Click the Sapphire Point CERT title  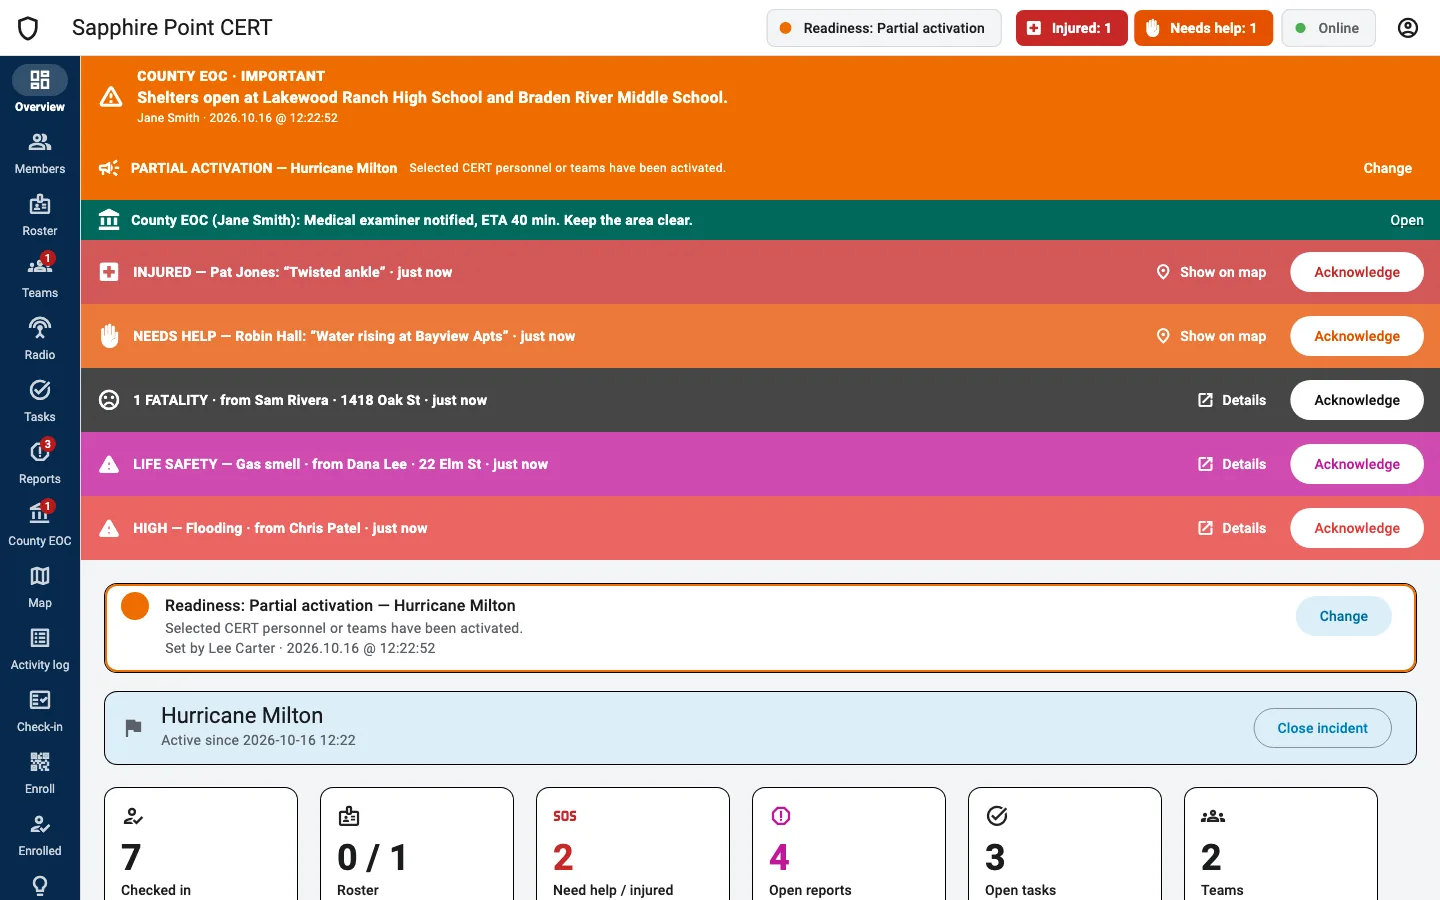(172, 28)
